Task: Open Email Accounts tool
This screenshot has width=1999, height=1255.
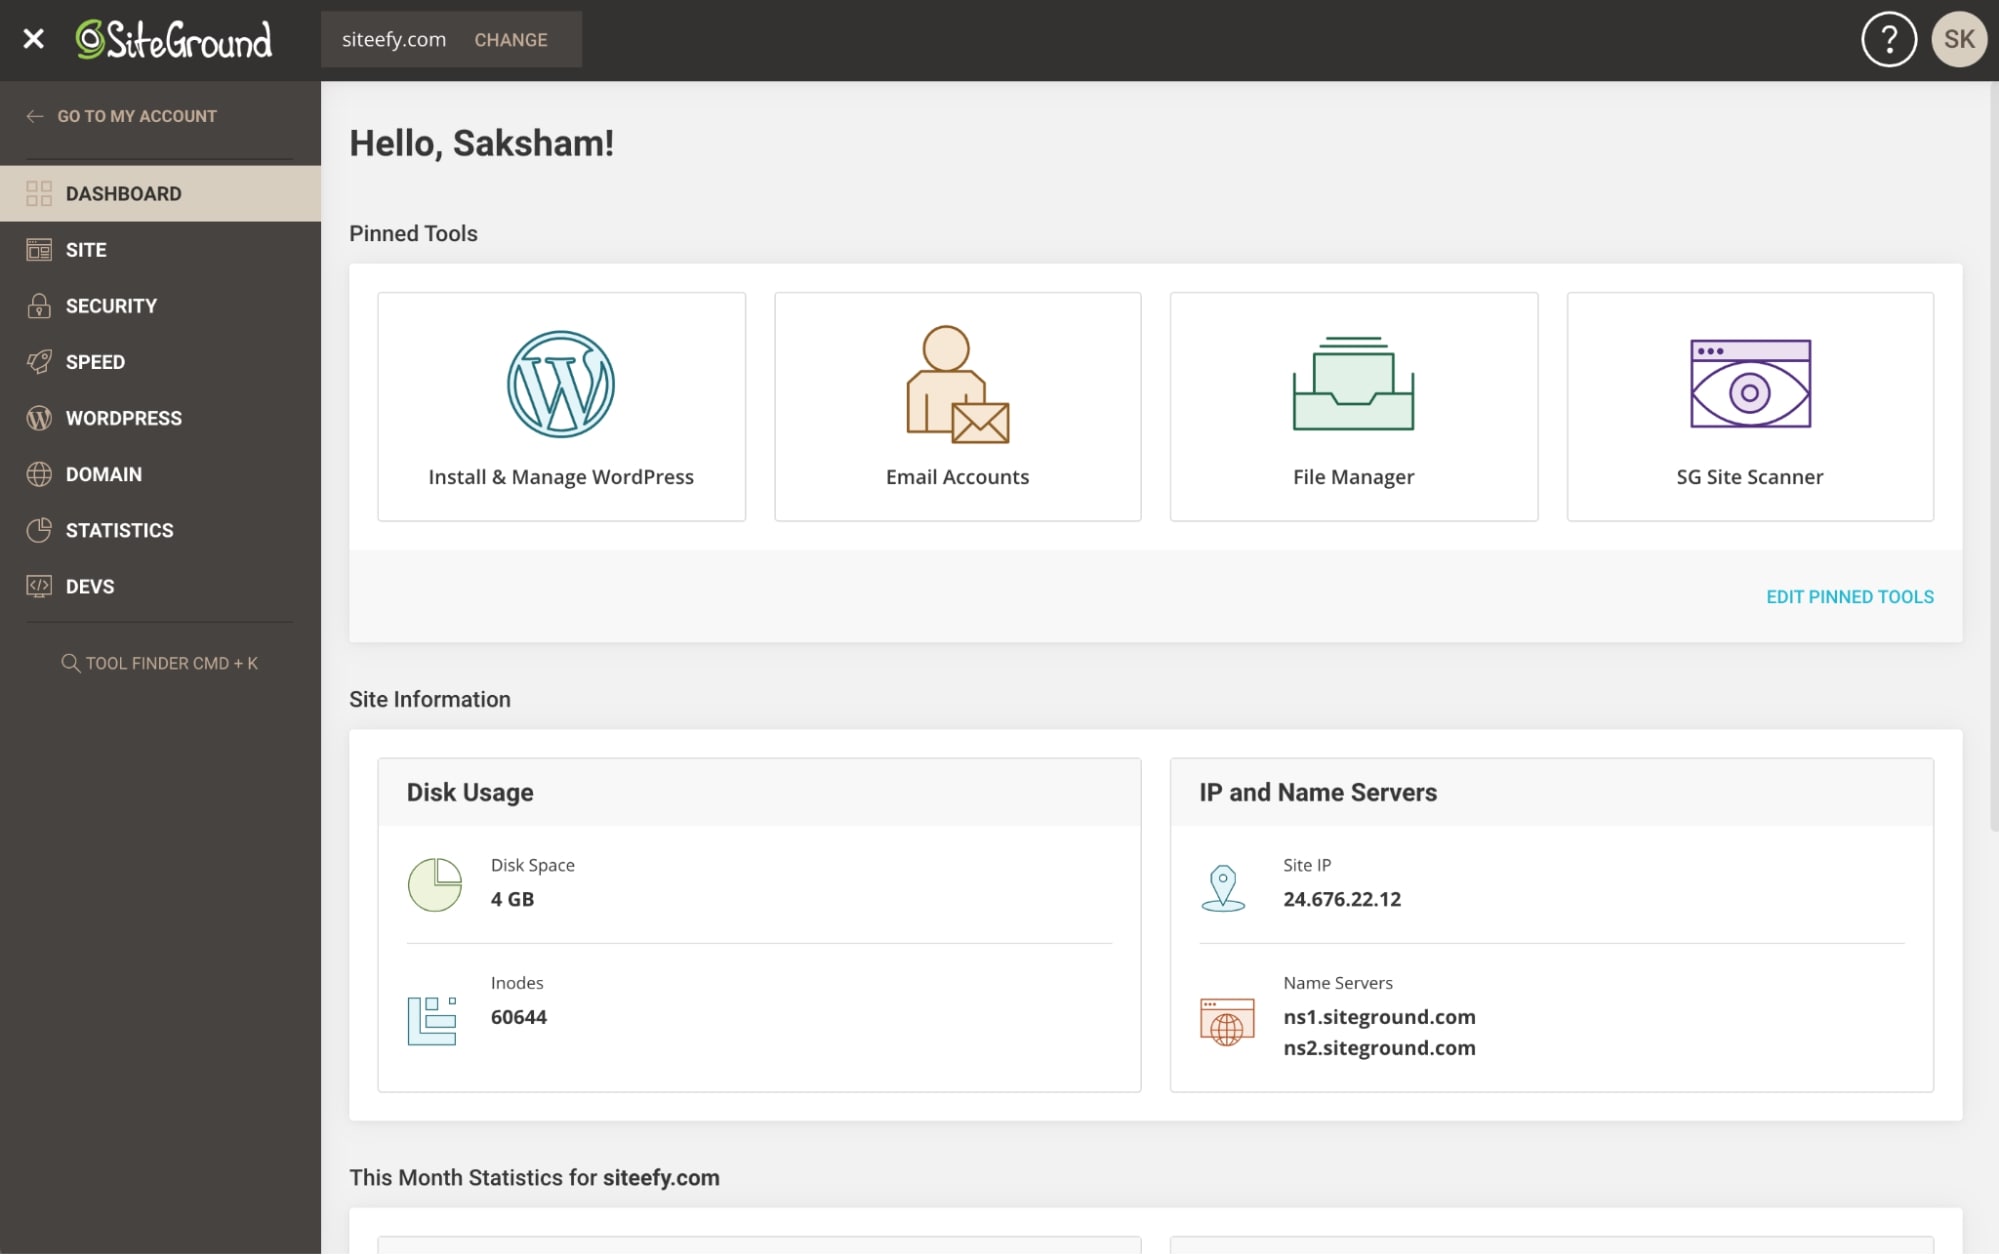Action: coord(957,406)
